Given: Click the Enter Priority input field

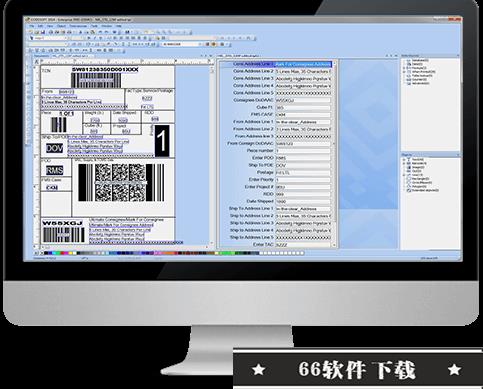Looking at the screenshot, I should click(x=303, y=180).
